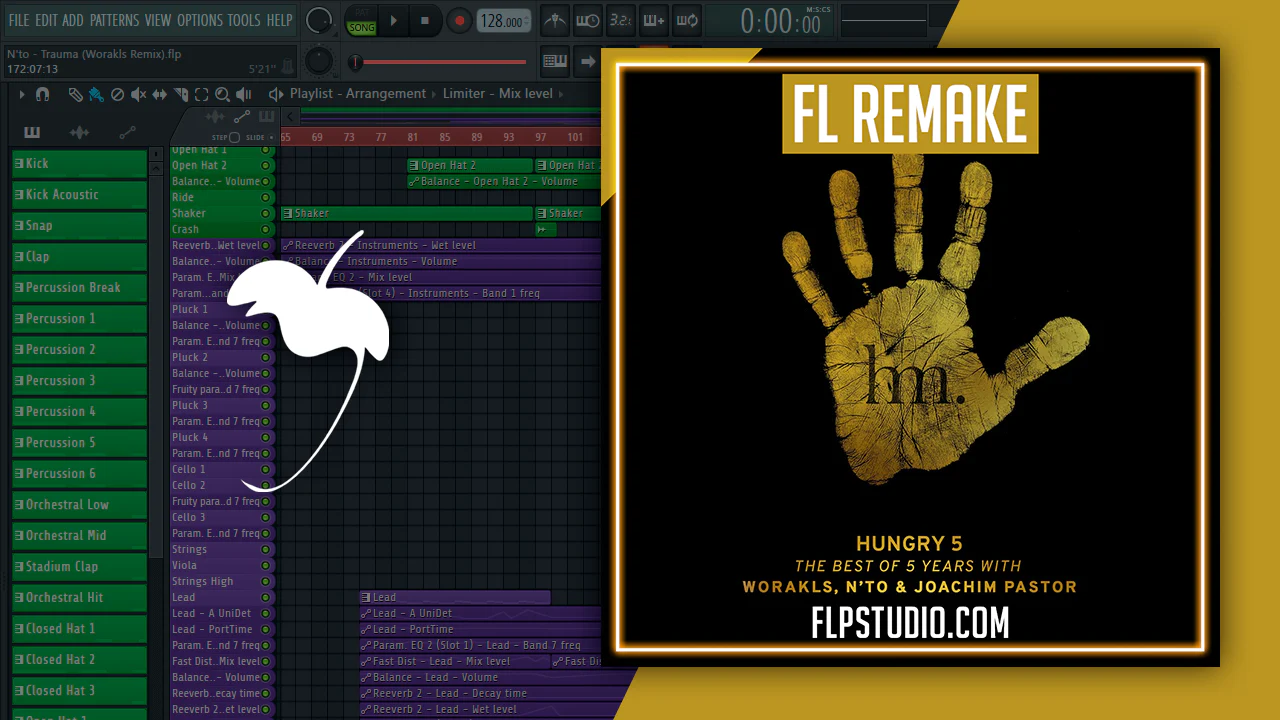Open the VIEW menu

pyautogui.click(x=158, y=20)
